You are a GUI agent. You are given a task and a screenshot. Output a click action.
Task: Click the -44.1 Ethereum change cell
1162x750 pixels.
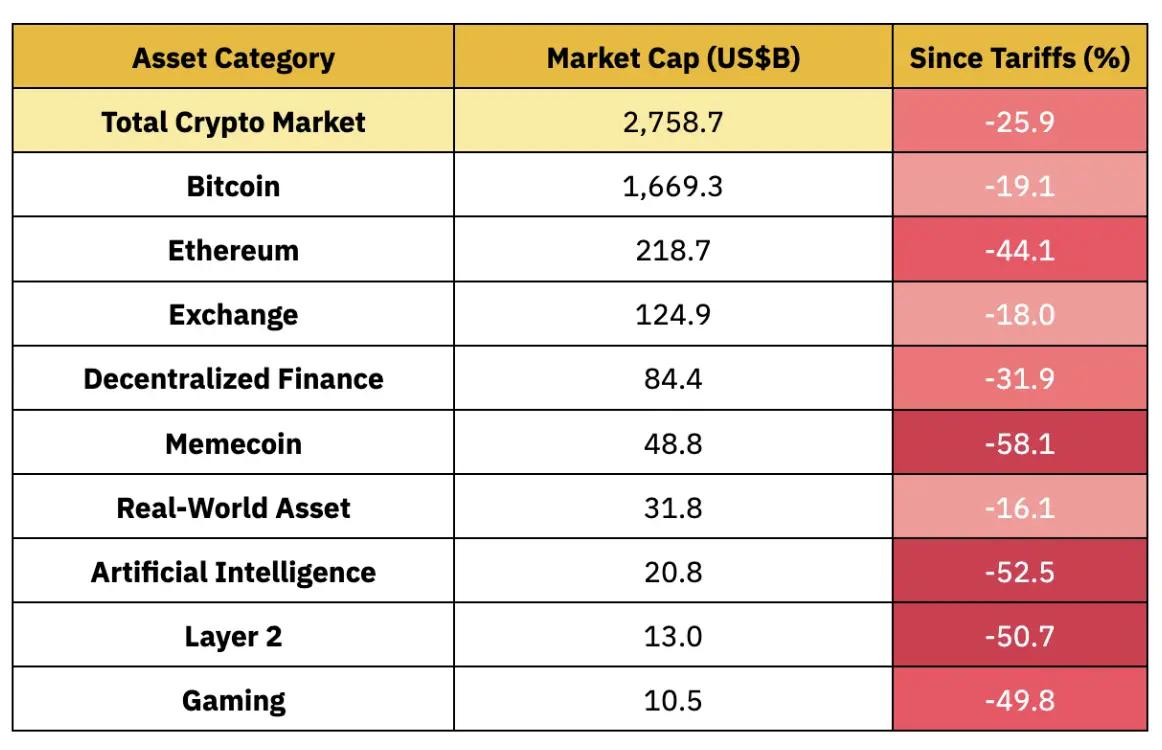coord(1019,250)
